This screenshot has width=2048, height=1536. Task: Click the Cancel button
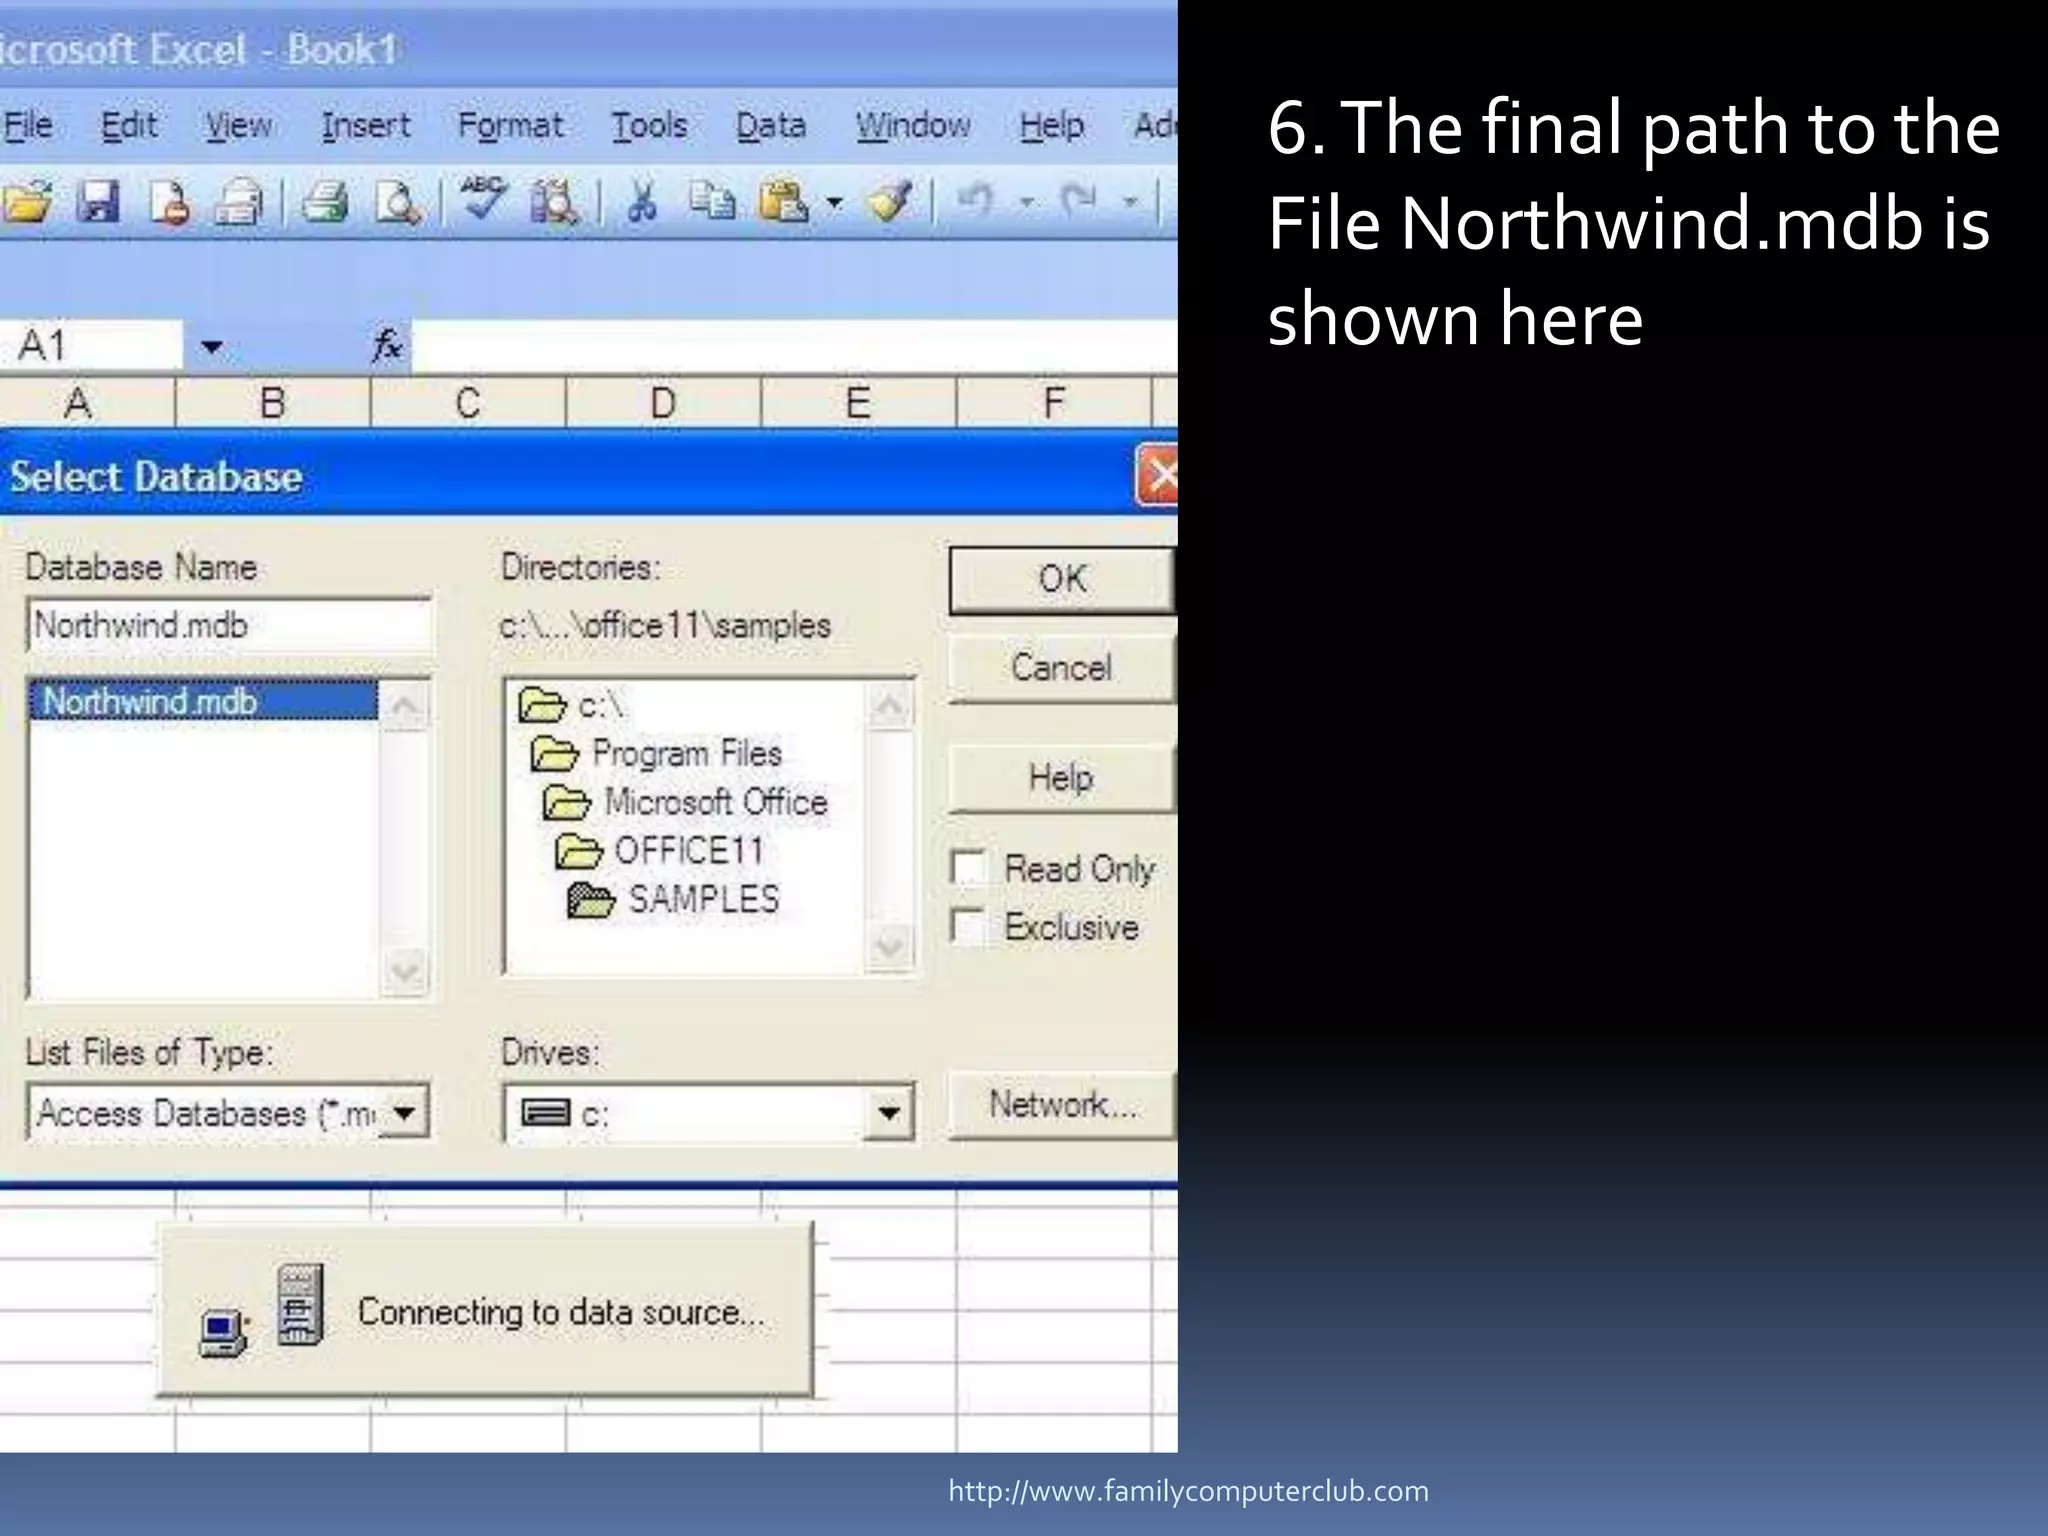click(x=1062, y=667)
